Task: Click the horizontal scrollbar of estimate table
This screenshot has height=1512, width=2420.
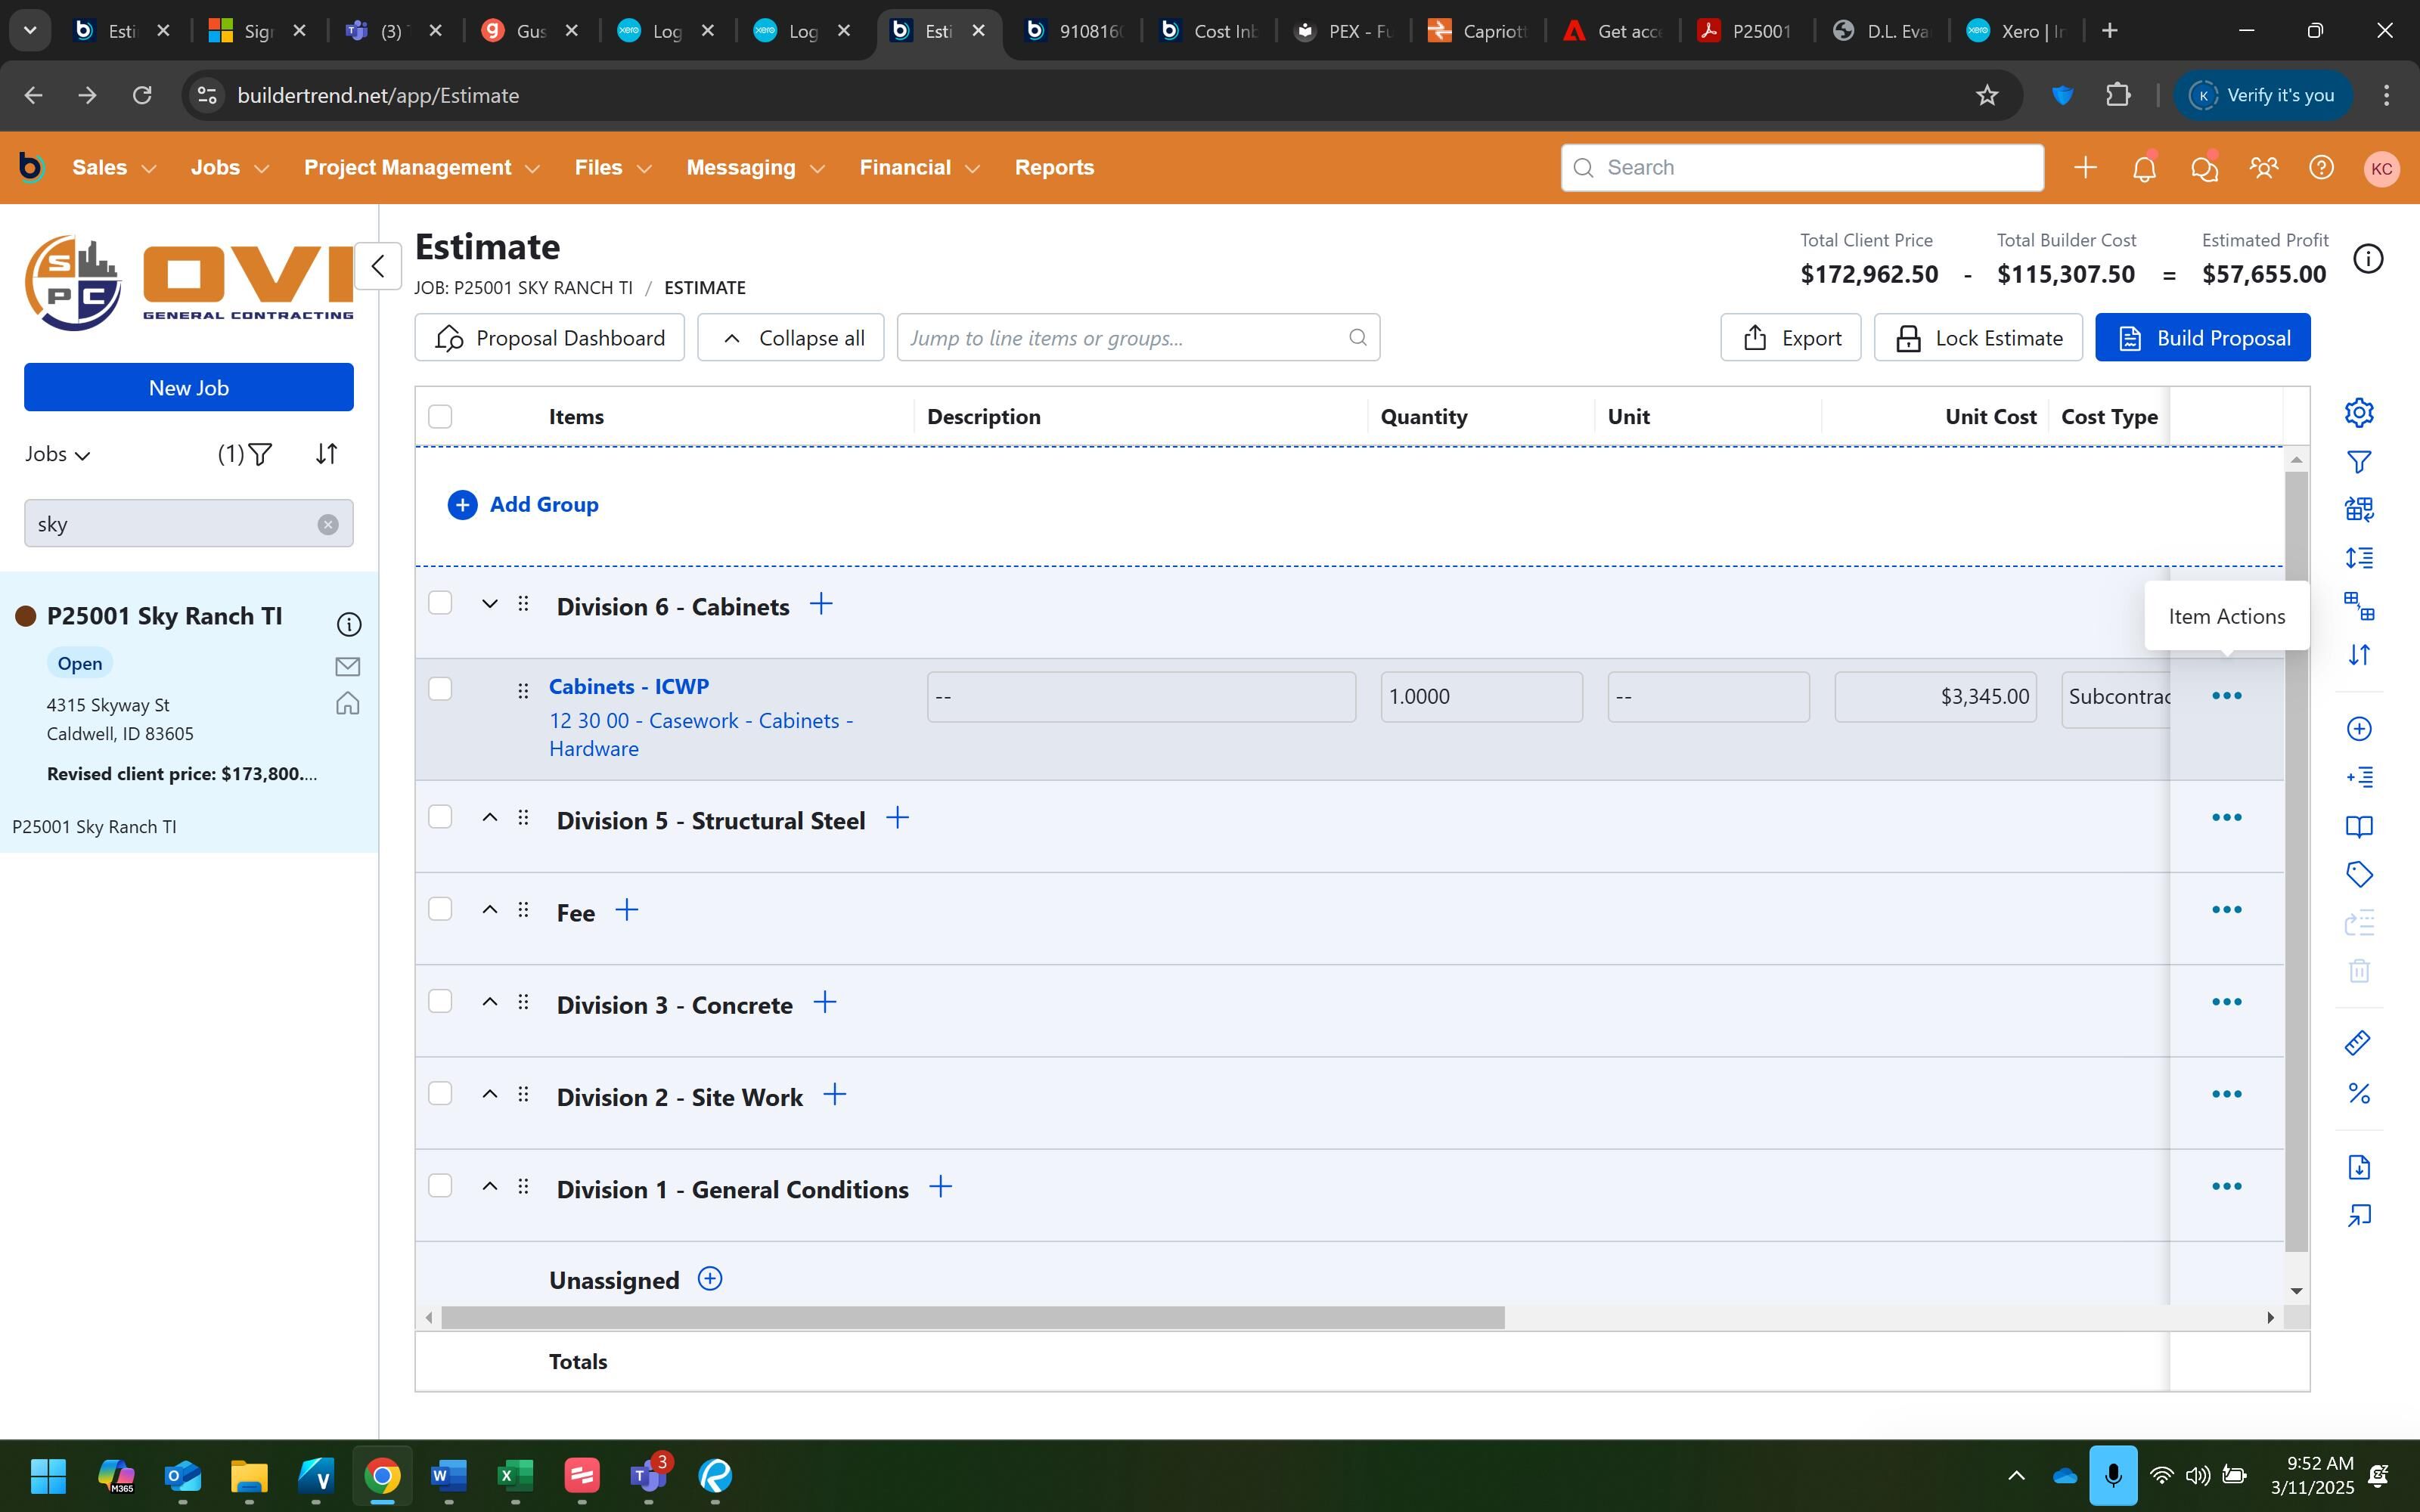Action: click(x=972, y=1318)
